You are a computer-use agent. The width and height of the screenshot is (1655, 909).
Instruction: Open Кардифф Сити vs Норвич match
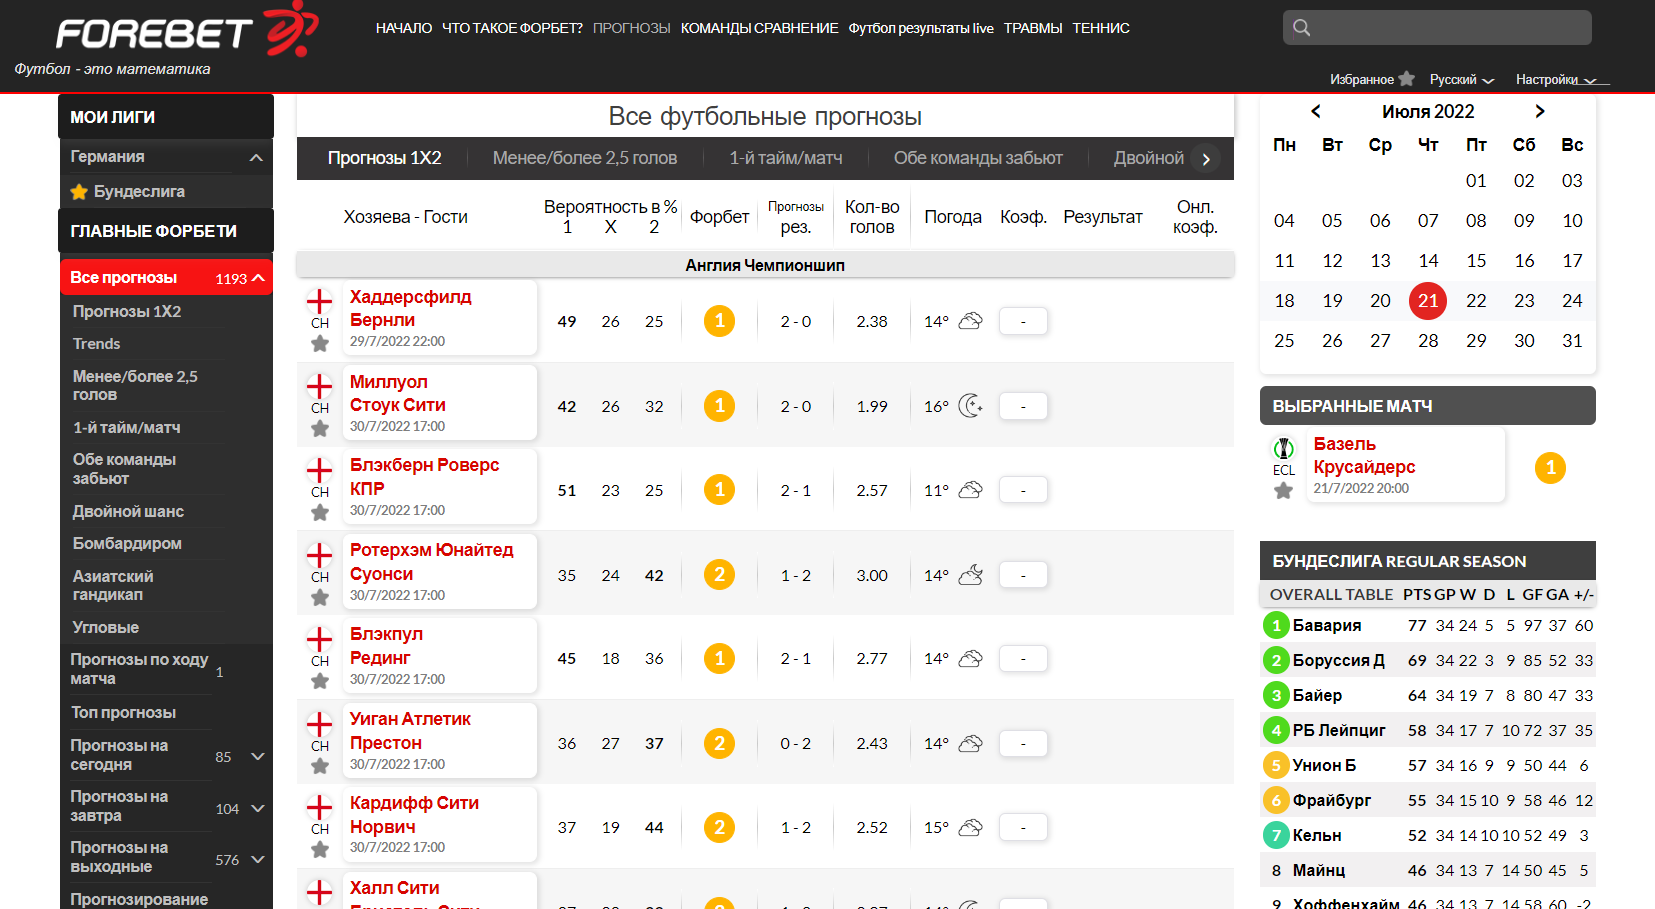coord(414,815)
